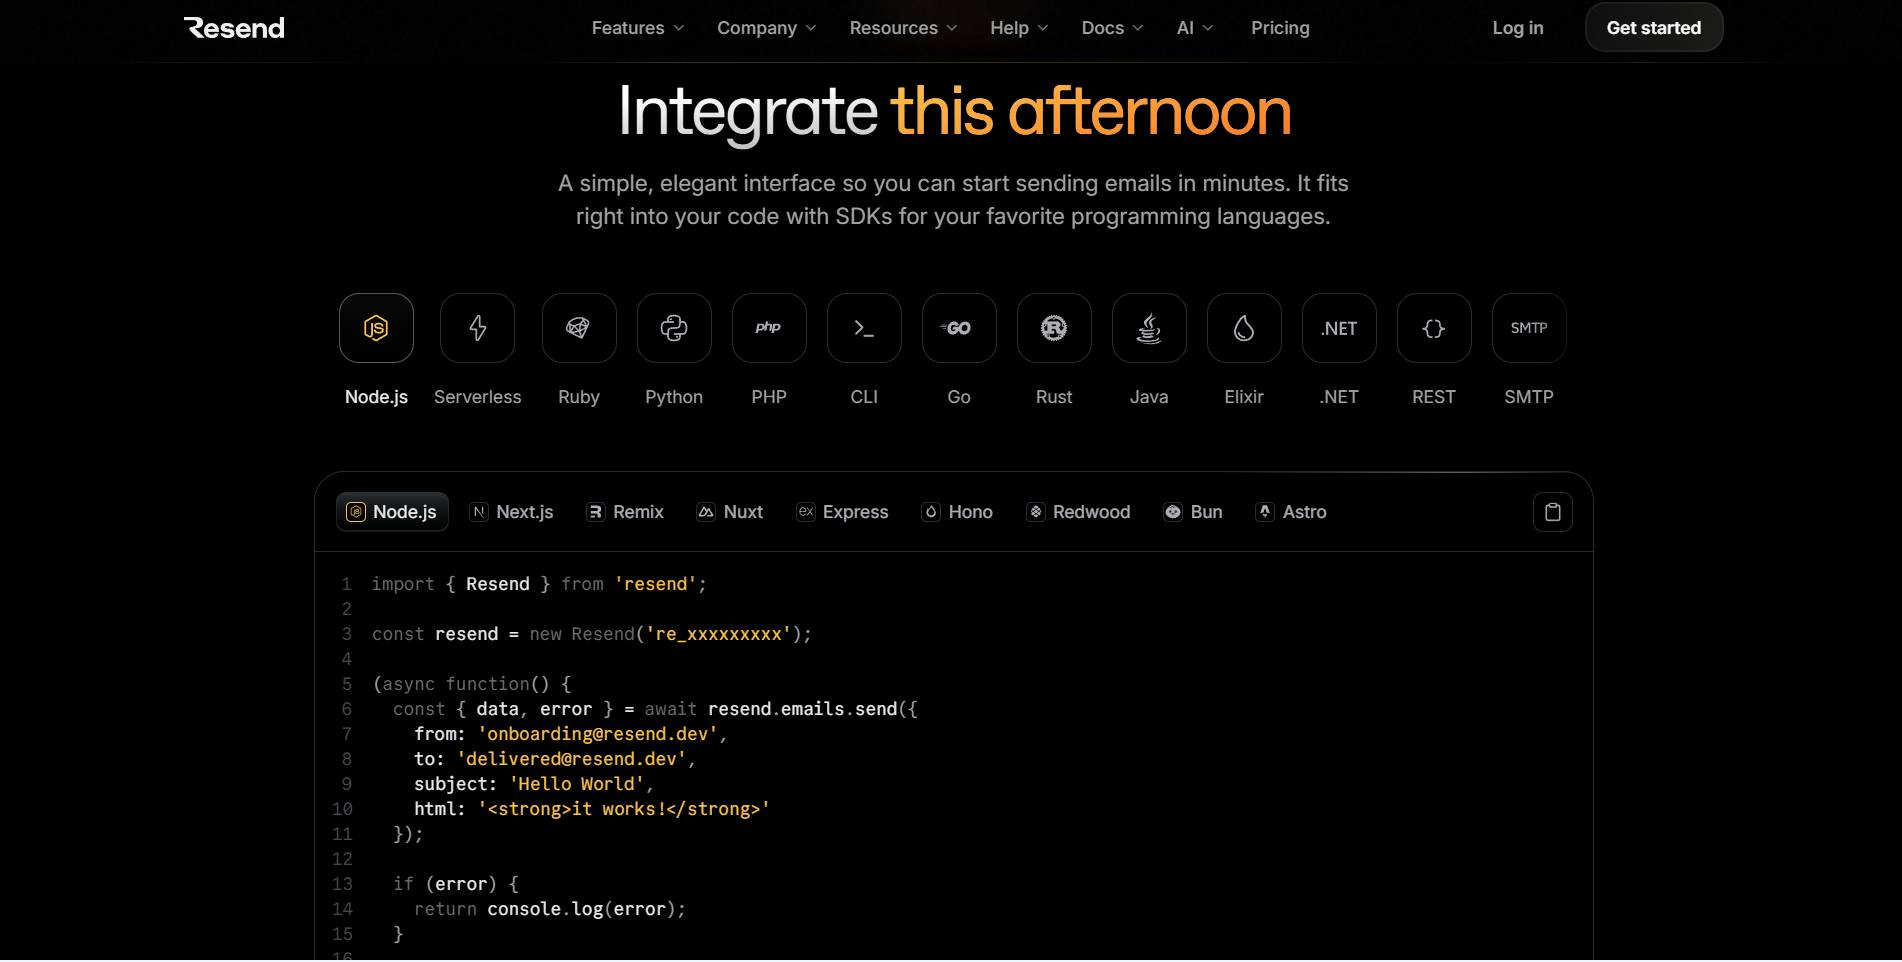Select the Rust gear icon
This screenshot has width=1902, height=962.
click(1054, 328)
